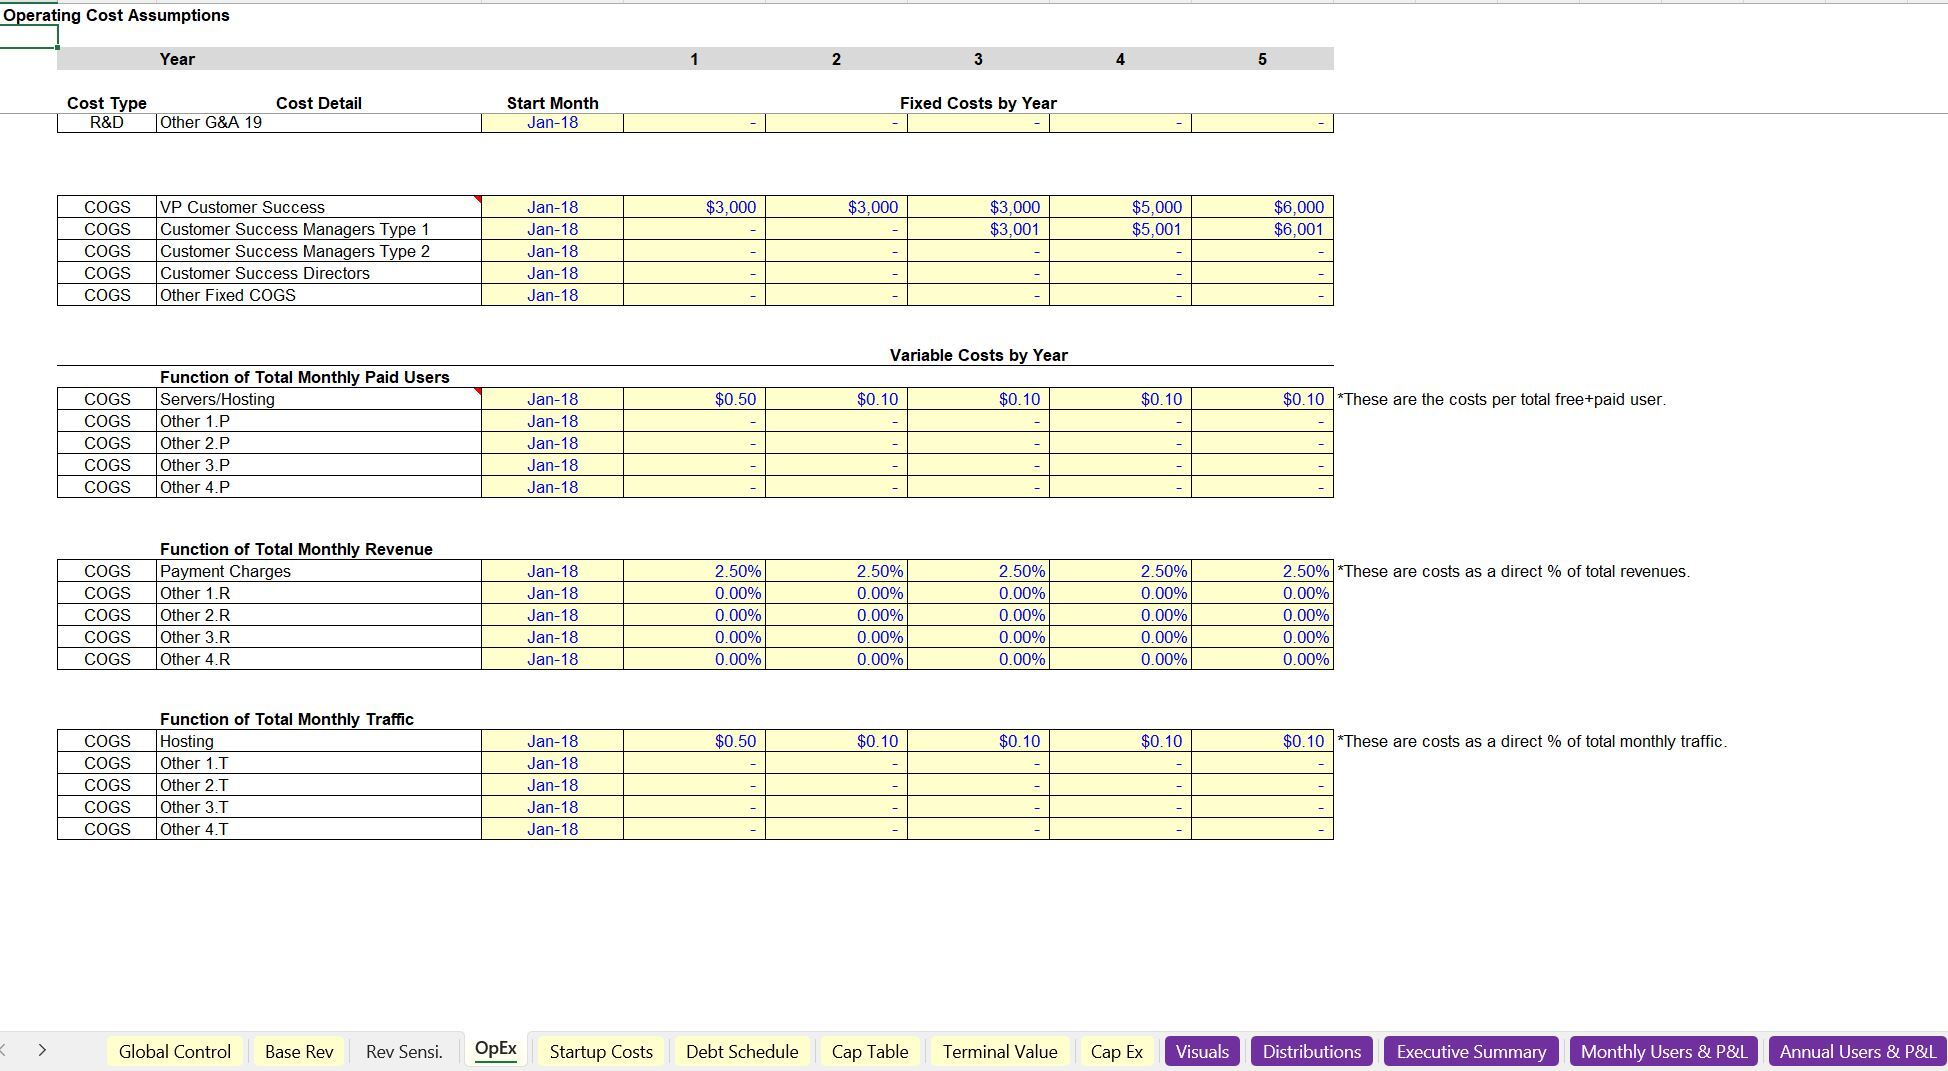Click the right sheet navigation arrow
Image resolution: width=1948 pixels, height=1071 pixels.
pos(43,1050)
